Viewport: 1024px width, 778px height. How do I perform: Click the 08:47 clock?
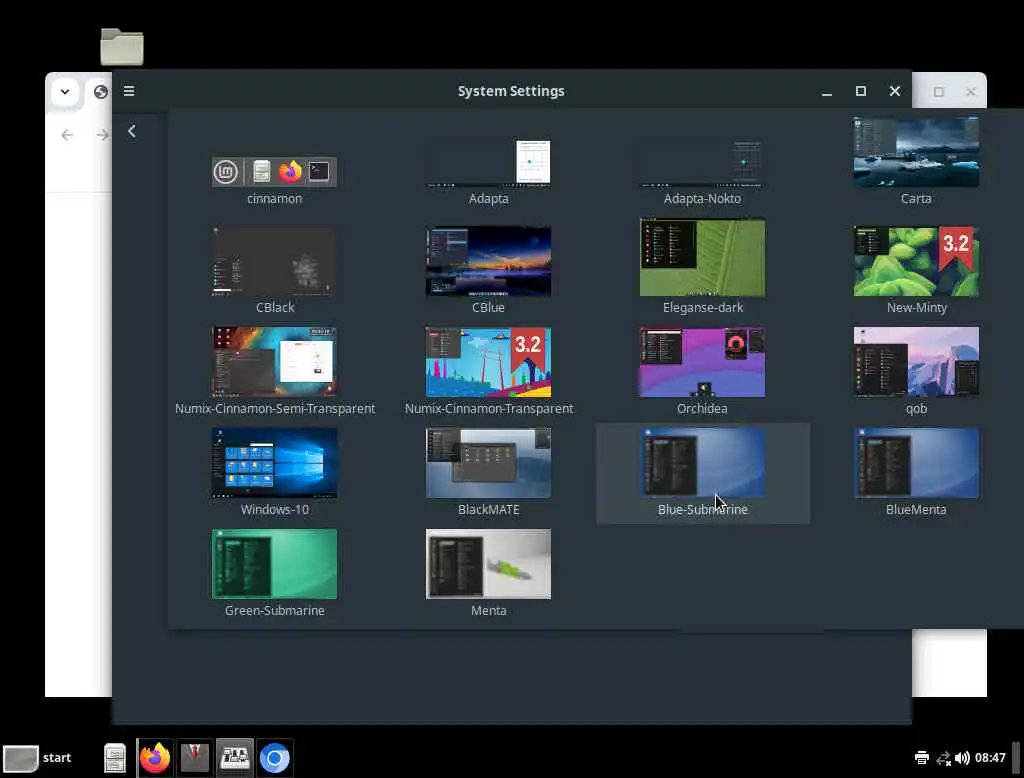(990, 758)
